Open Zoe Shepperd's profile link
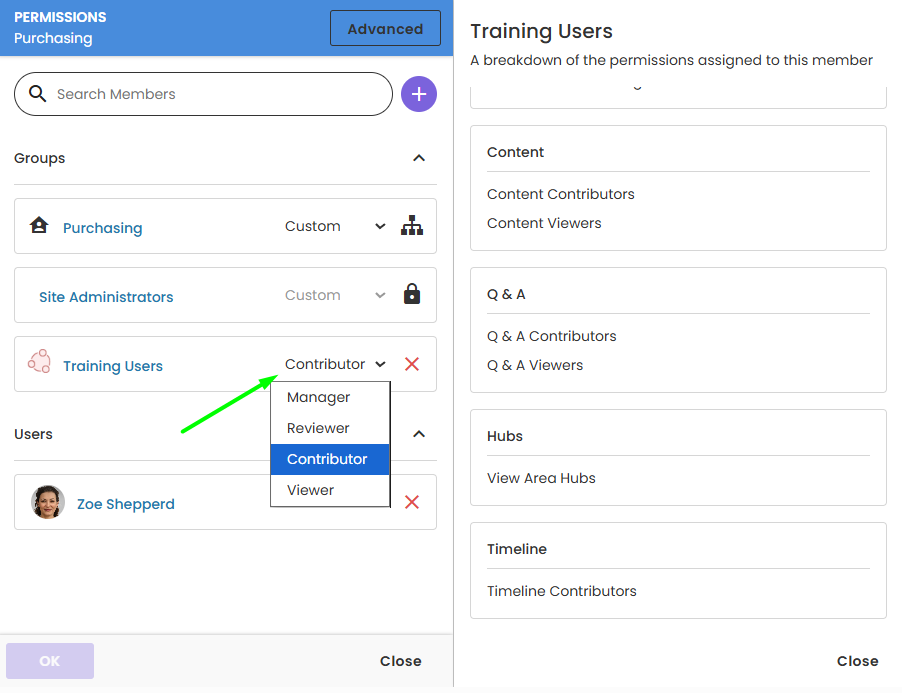The height and width of the screenshot is (693, 902). click(125, 504)
